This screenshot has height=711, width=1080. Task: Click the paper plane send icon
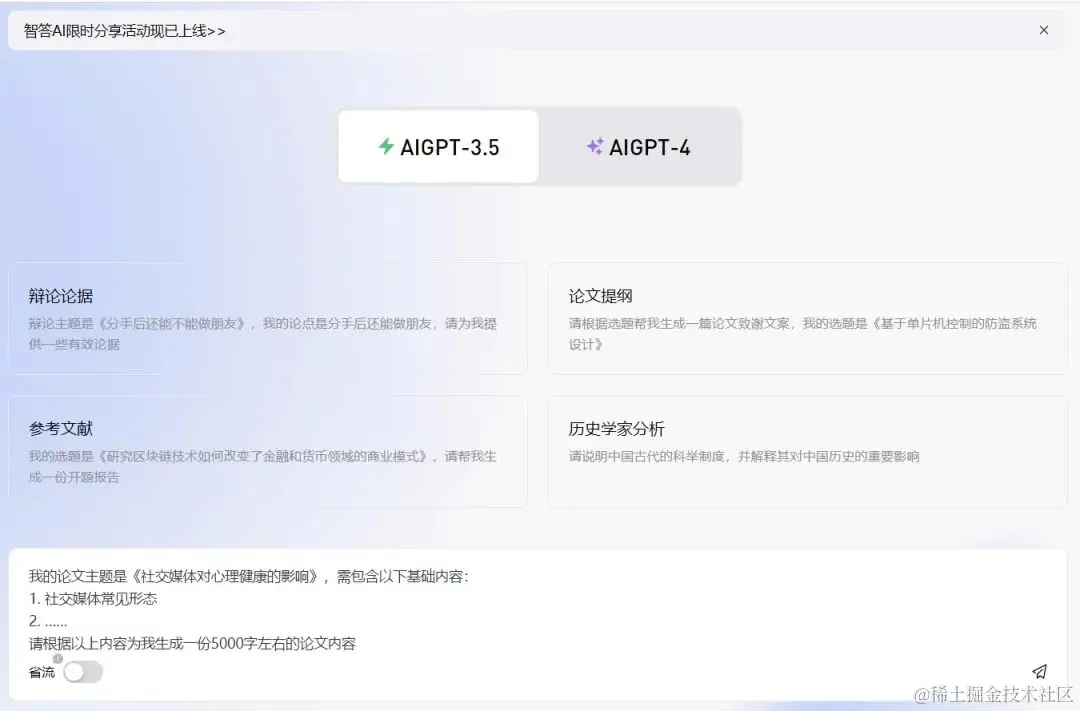point(1040,672)
